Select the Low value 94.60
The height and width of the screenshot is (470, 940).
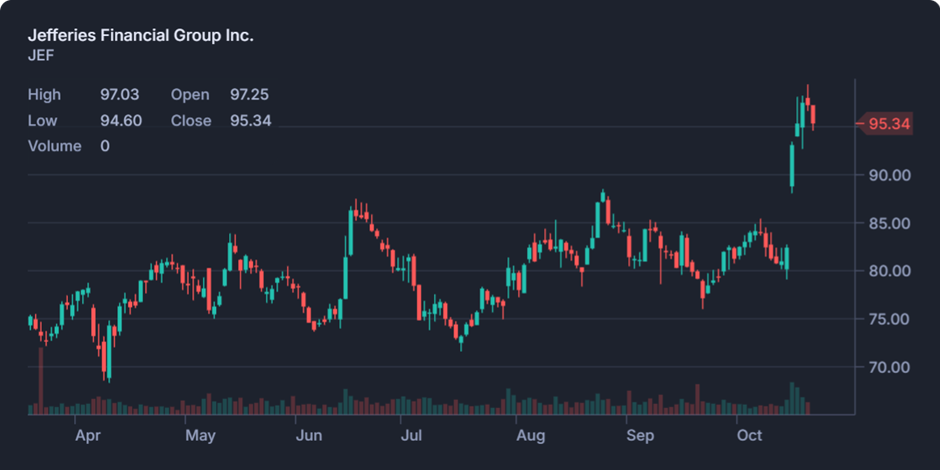pyautogui.click(x=121, y=120)
